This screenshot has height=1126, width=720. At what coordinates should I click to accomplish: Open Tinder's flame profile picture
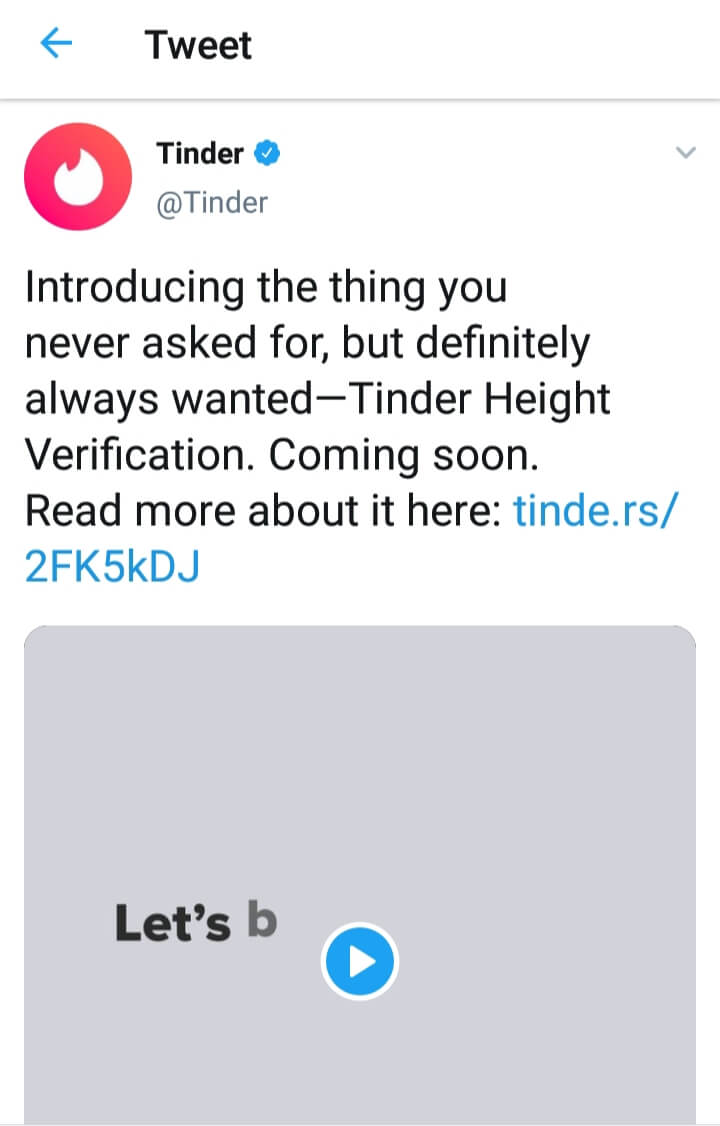pos(78,179)
